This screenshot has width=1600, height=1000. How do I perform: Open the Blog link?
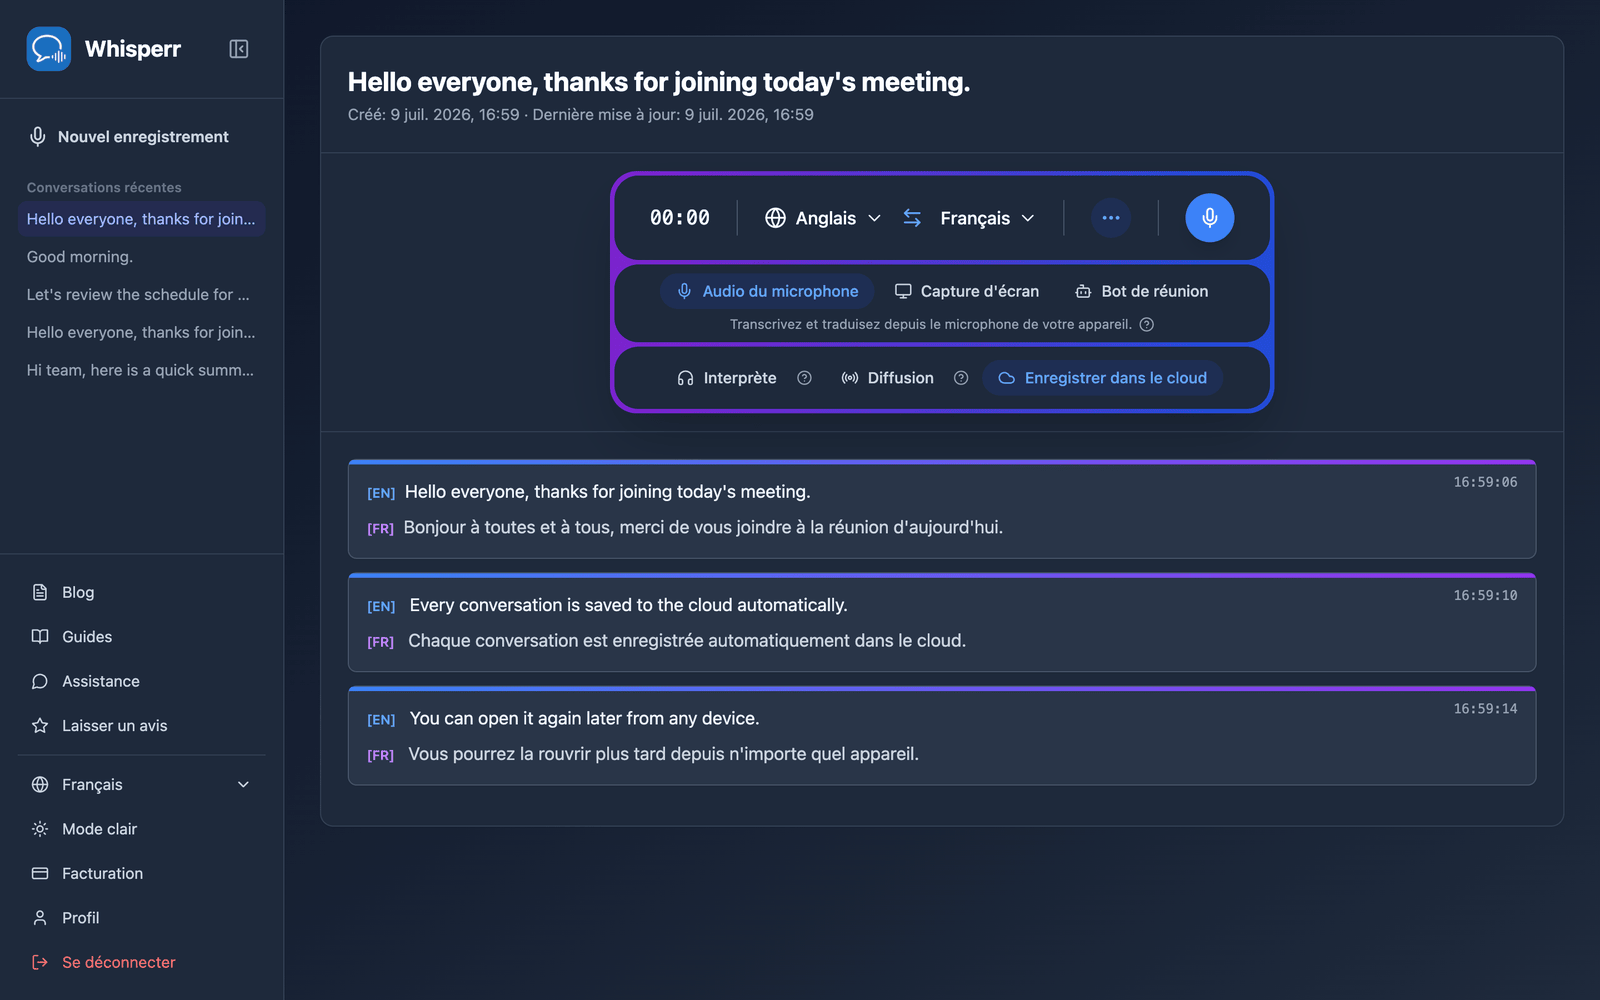pyautogui.click(x=142, y=592)
